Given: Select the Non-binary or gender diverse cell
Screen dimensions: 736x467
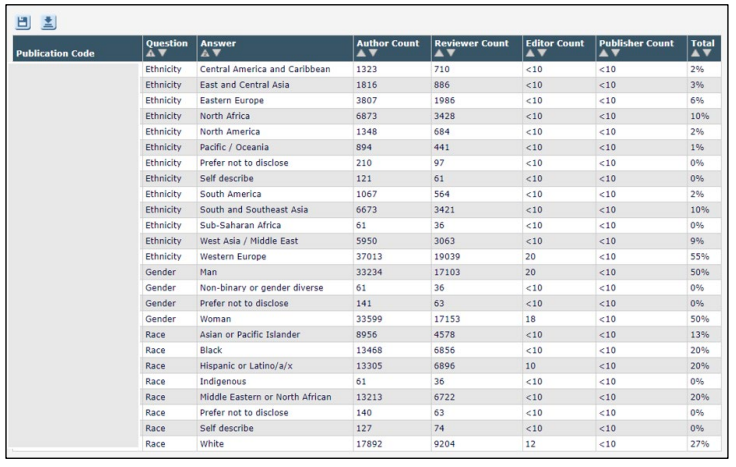Looking at the screenshot, I should 261,287.
